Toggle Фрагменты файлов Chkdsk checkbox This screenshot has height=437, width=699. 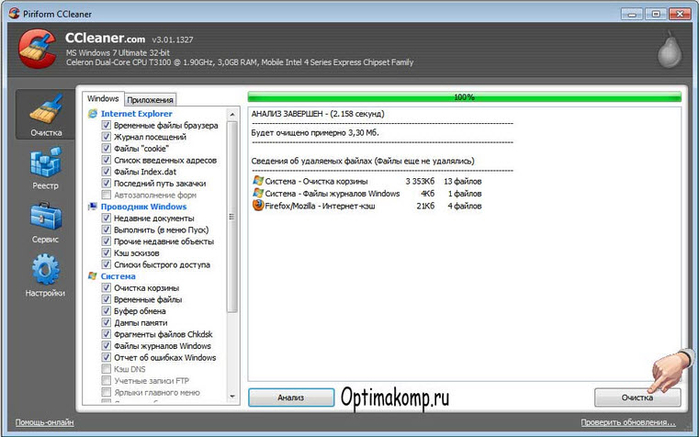pyautogui.click(x=106, y=334)
